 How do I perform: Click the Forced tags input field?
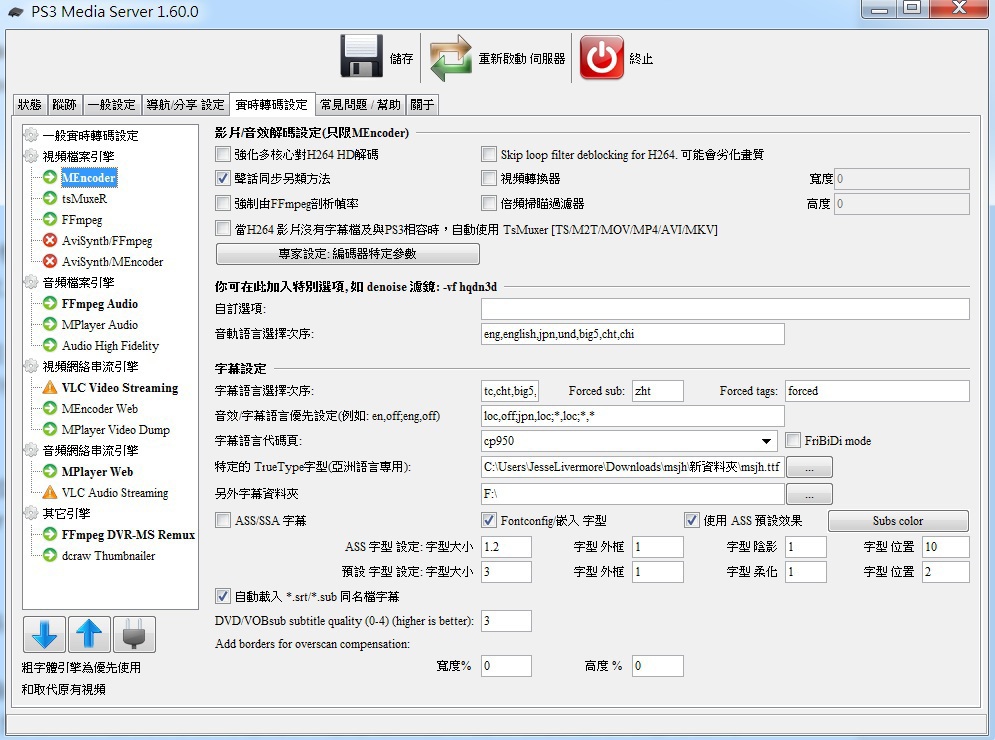877,391
